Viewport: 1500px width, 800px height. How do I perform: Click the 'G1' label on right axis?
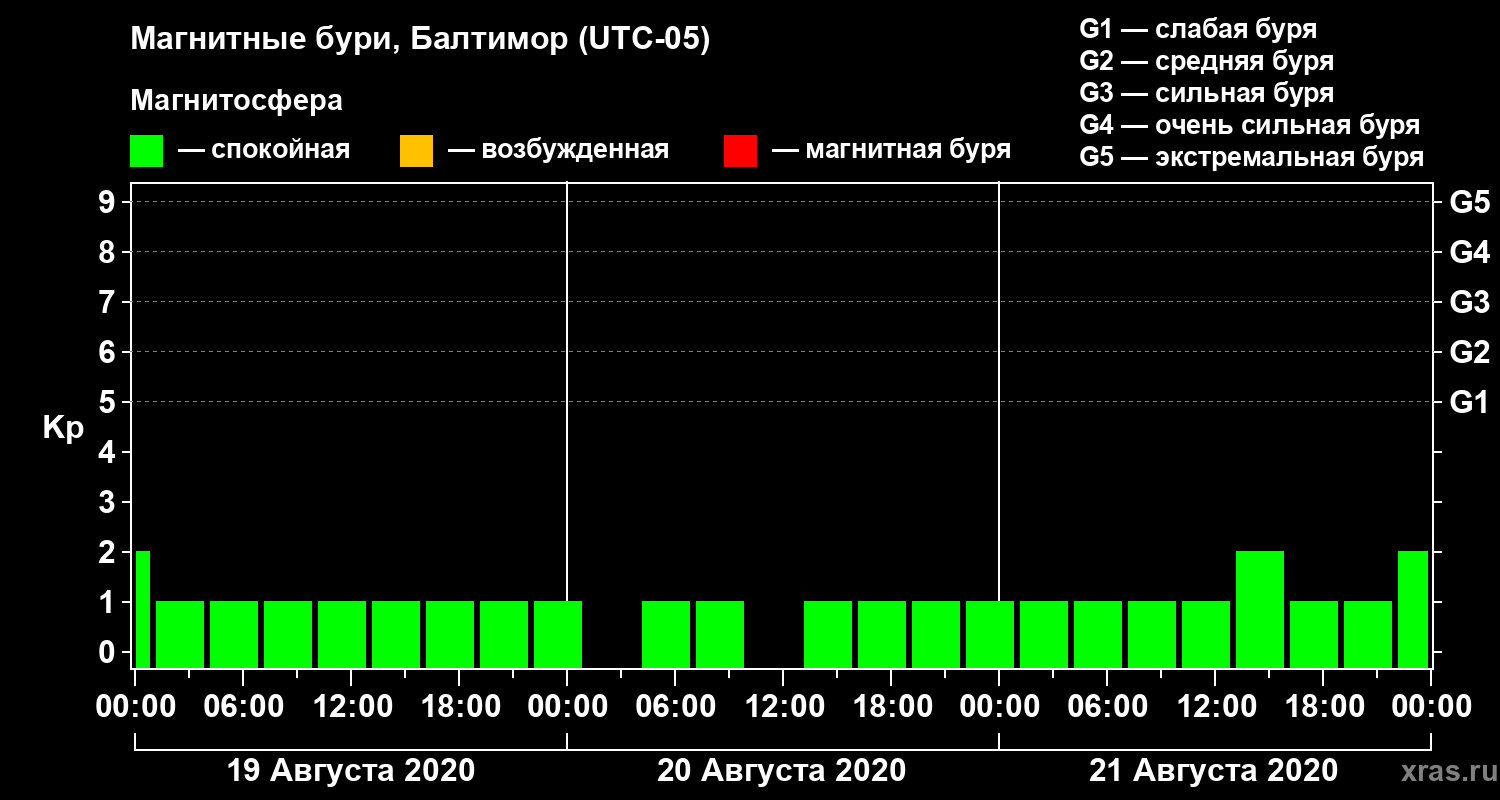point(1470,403)
